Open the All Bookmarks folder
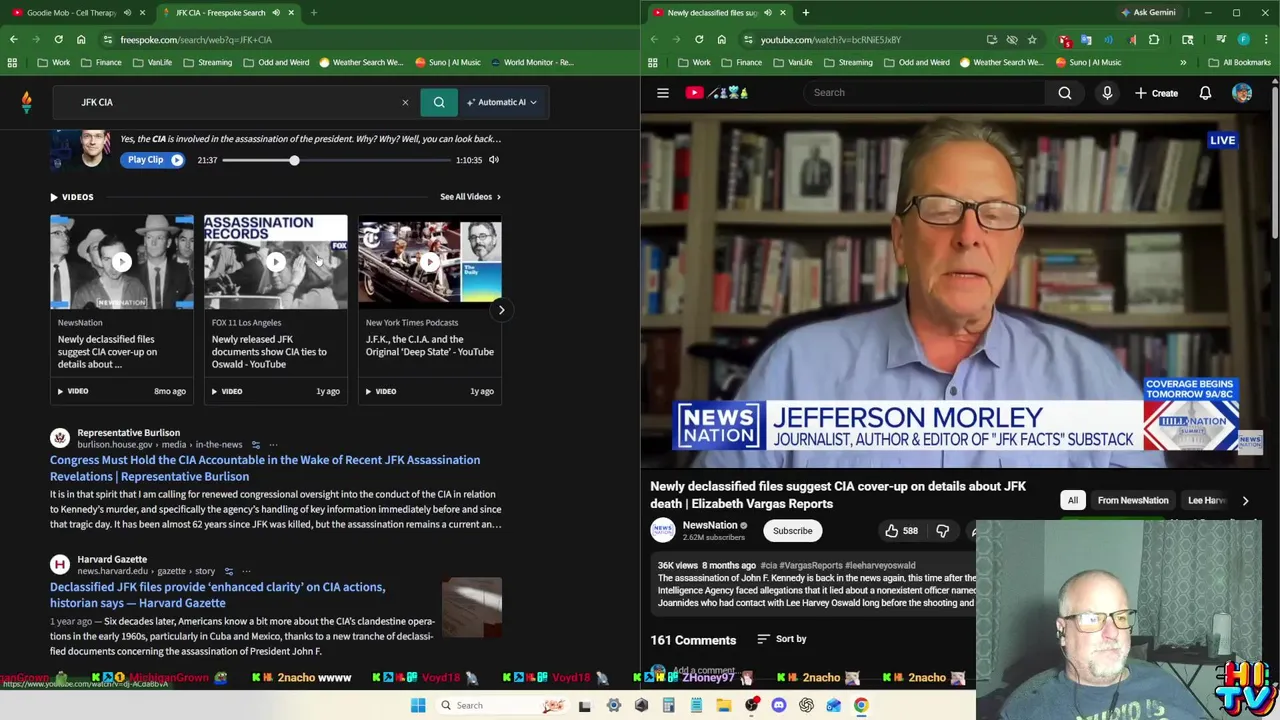The image size is (1280, 720). (1239, 62)
